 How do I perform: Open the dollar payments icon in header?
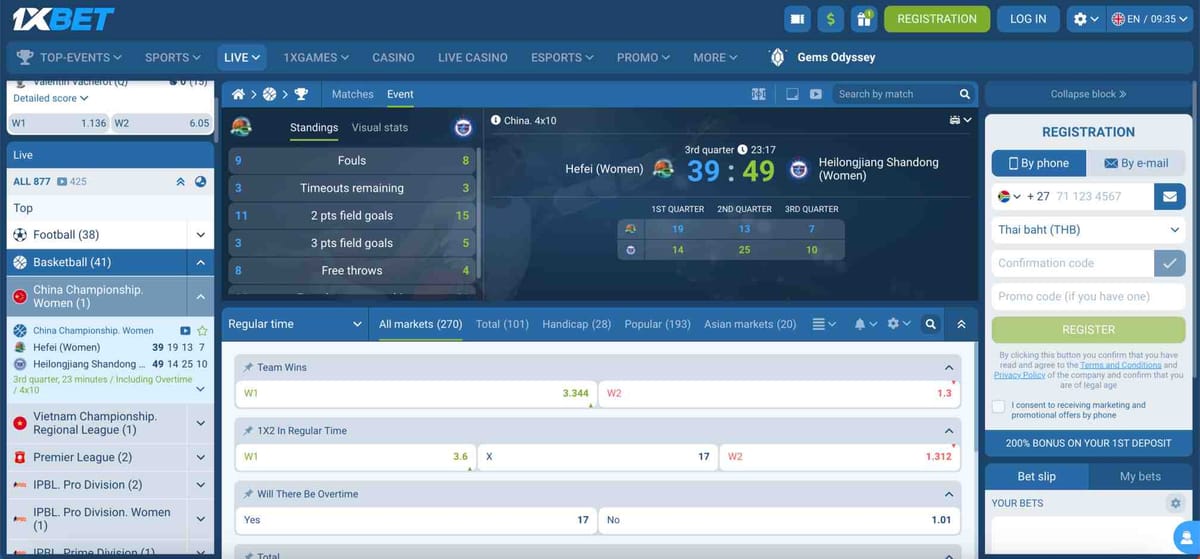(830, 18)
